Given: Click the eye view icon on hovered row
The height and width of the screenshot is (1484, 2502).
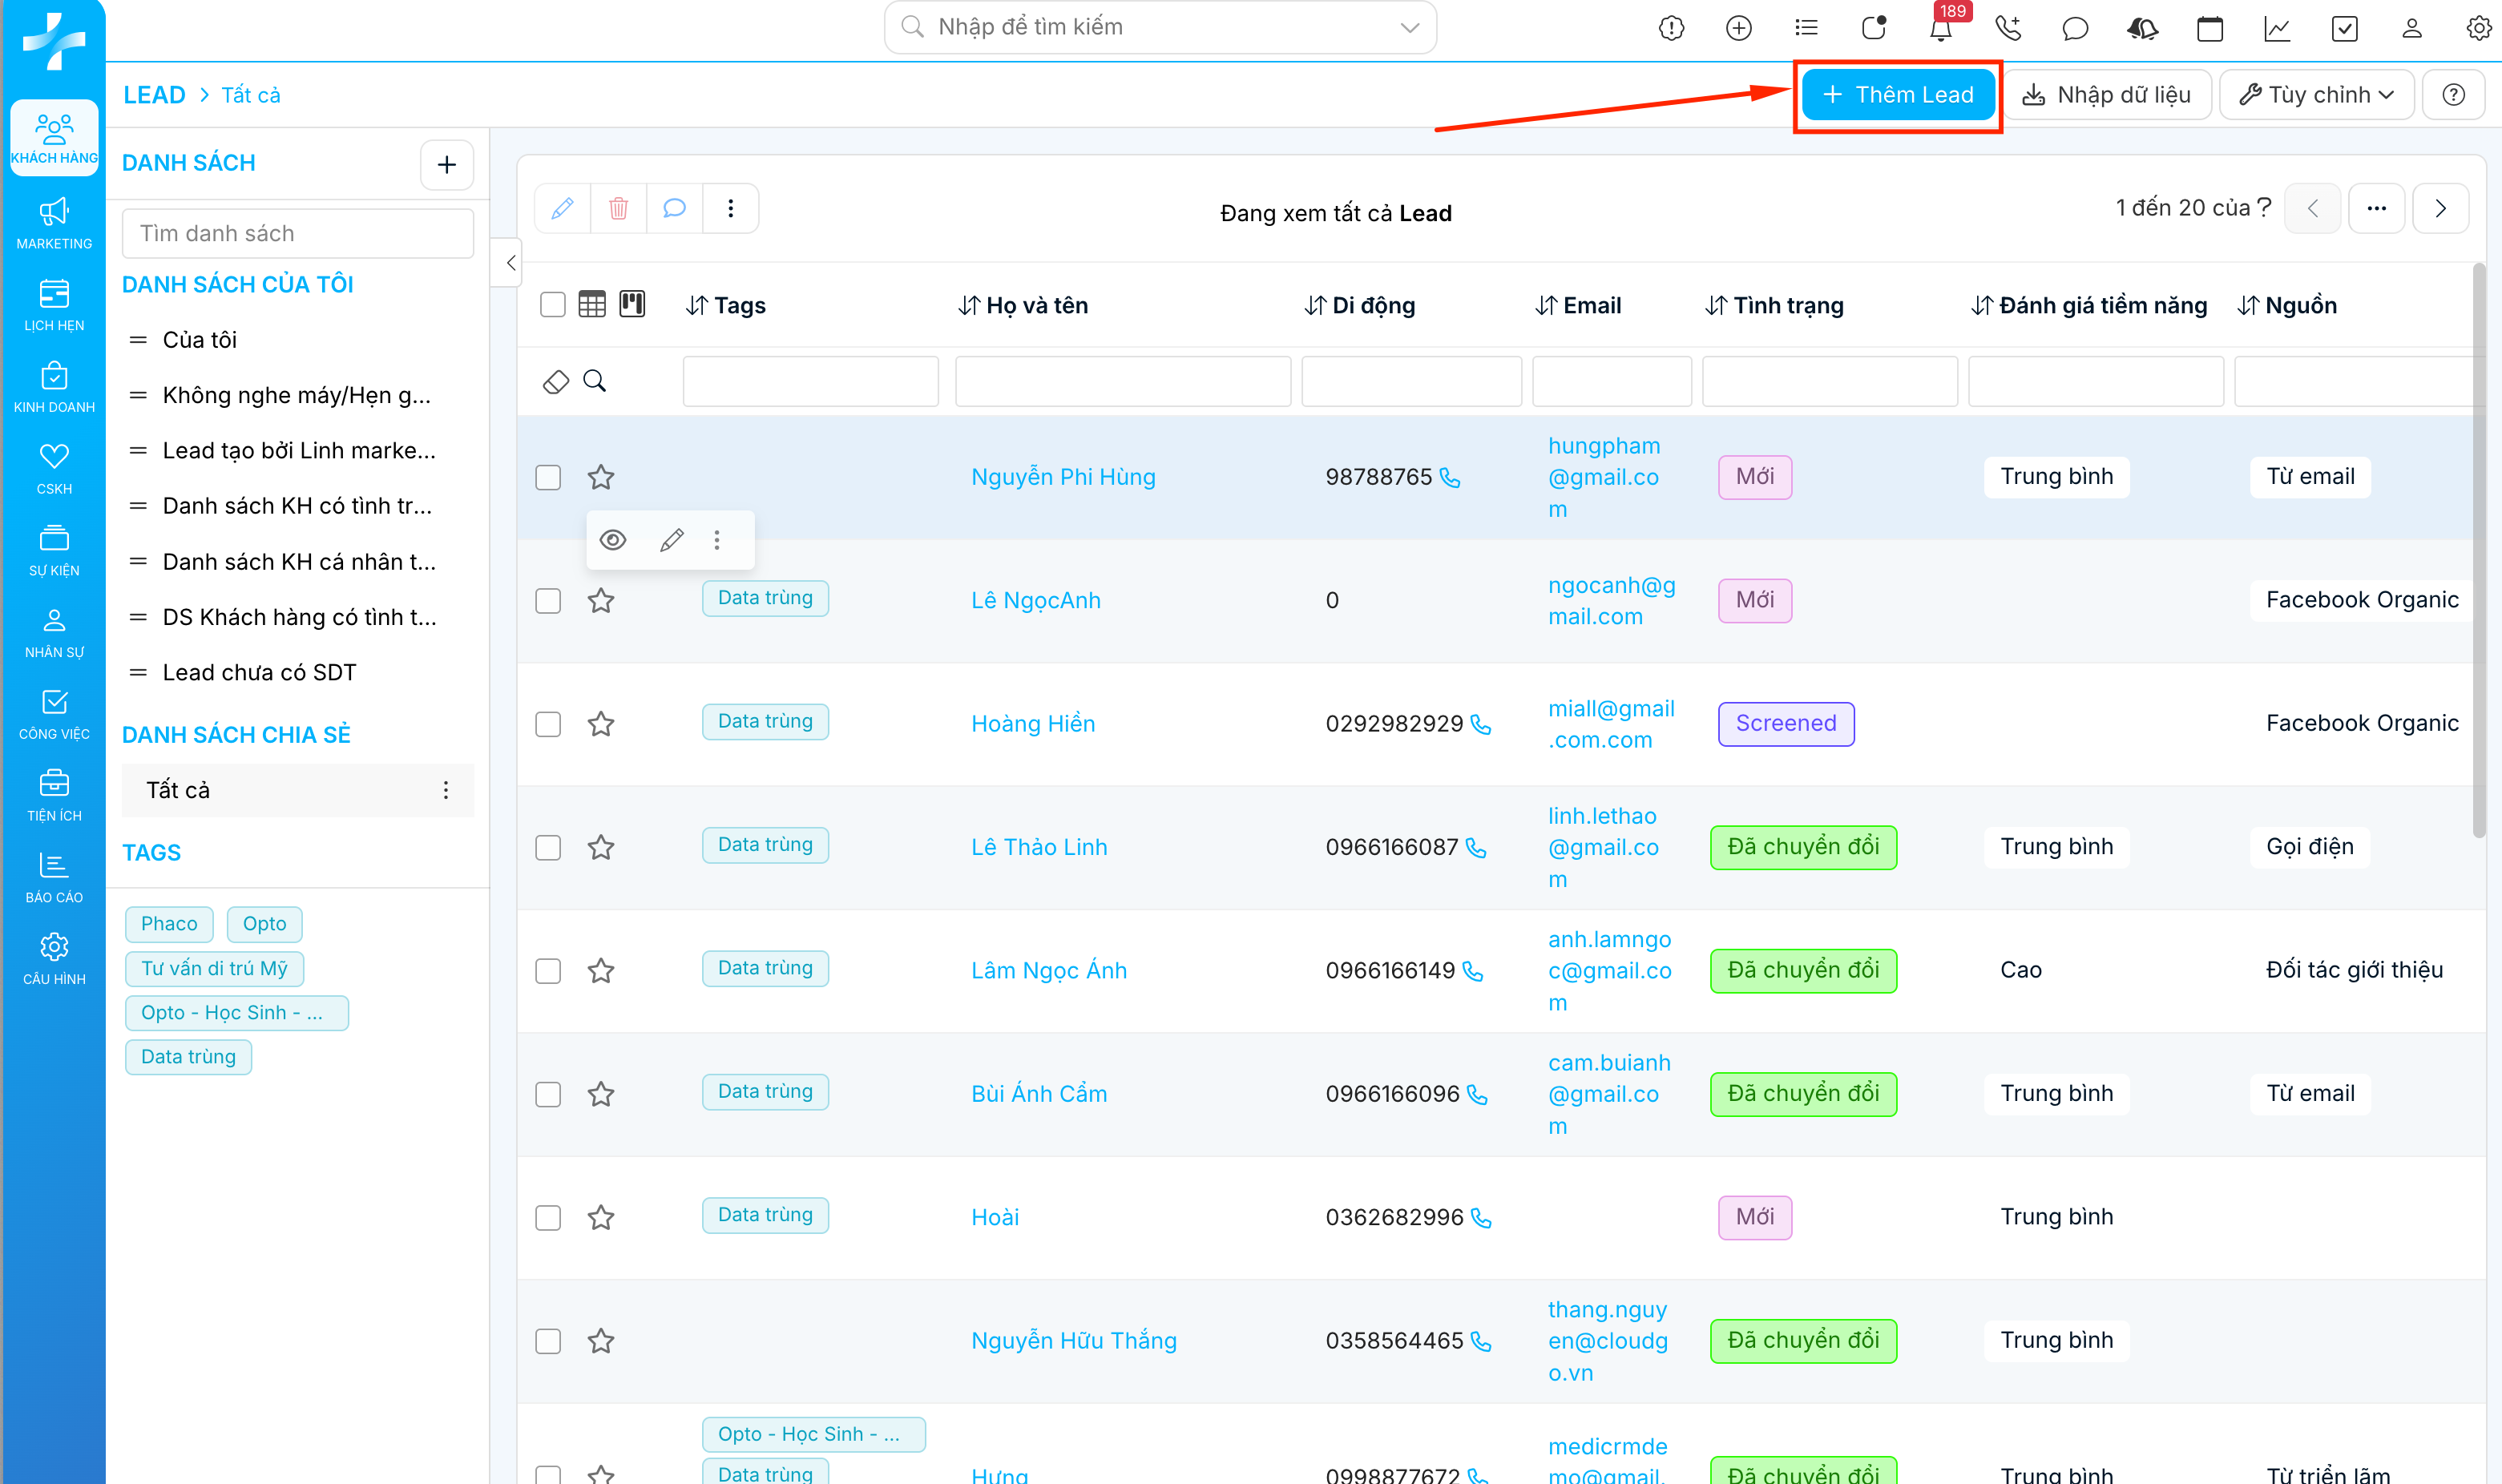Looking at the screenshot, I should pos(613,540).
